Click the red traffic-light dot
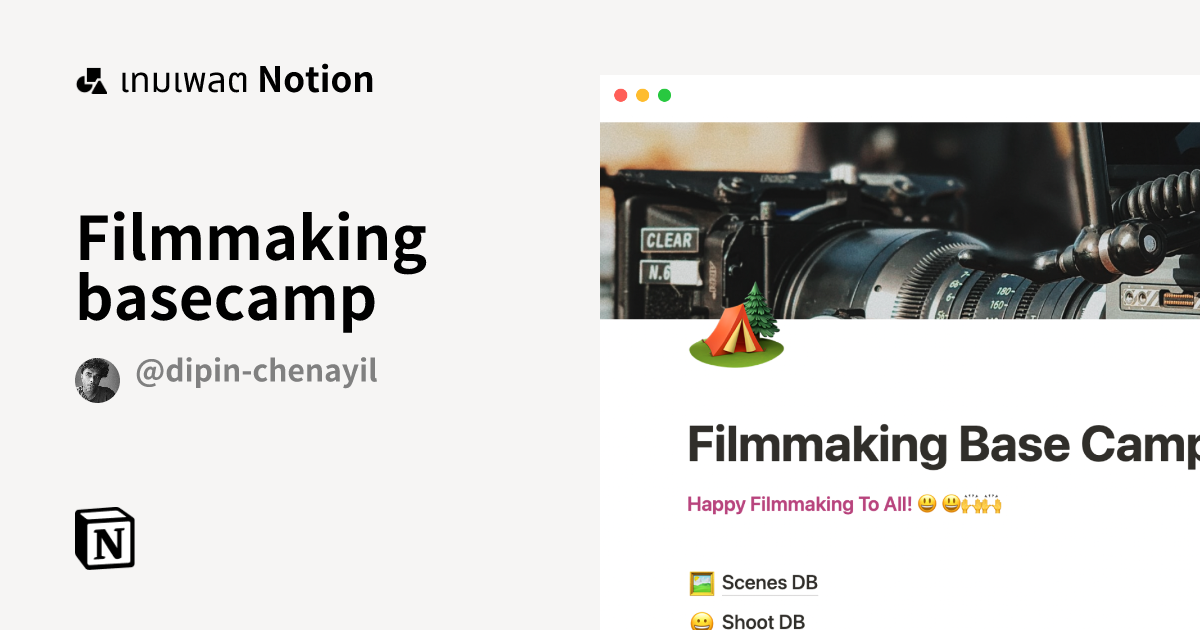Screen dimensions: 1200x630 tap(621, 95)
